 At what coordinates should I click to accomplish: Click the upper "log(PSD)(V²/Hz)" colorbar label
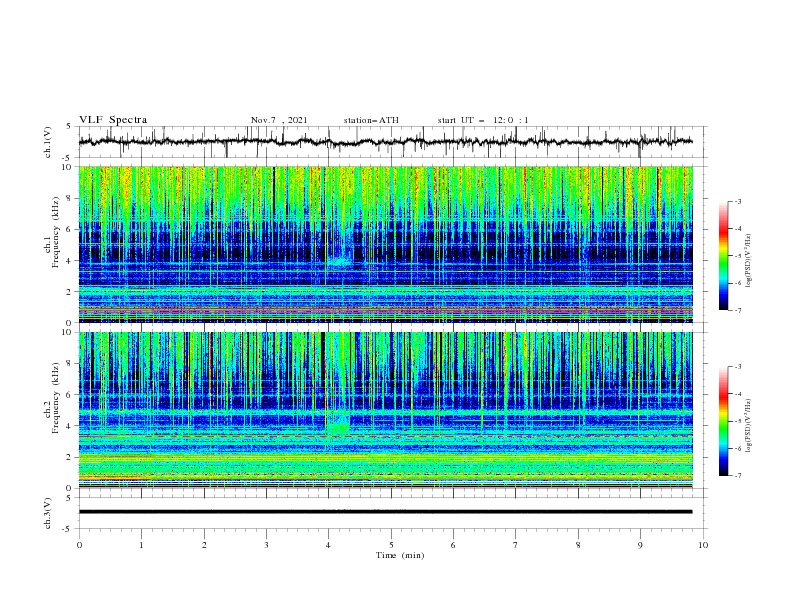(x=748, y=261)
